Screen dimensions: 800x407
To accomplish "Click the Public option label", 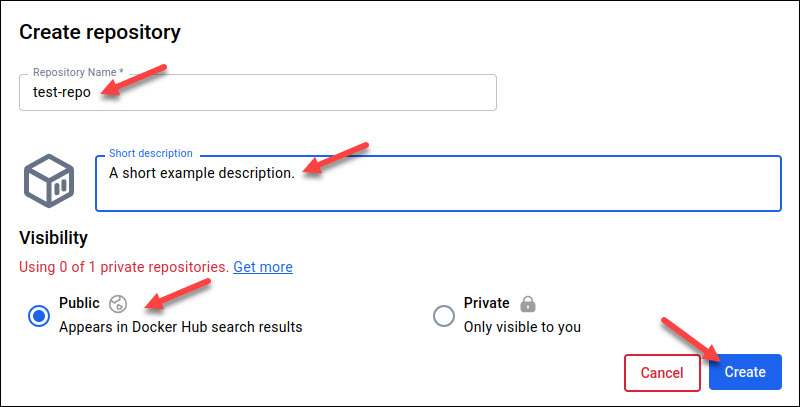I will 79,303.
